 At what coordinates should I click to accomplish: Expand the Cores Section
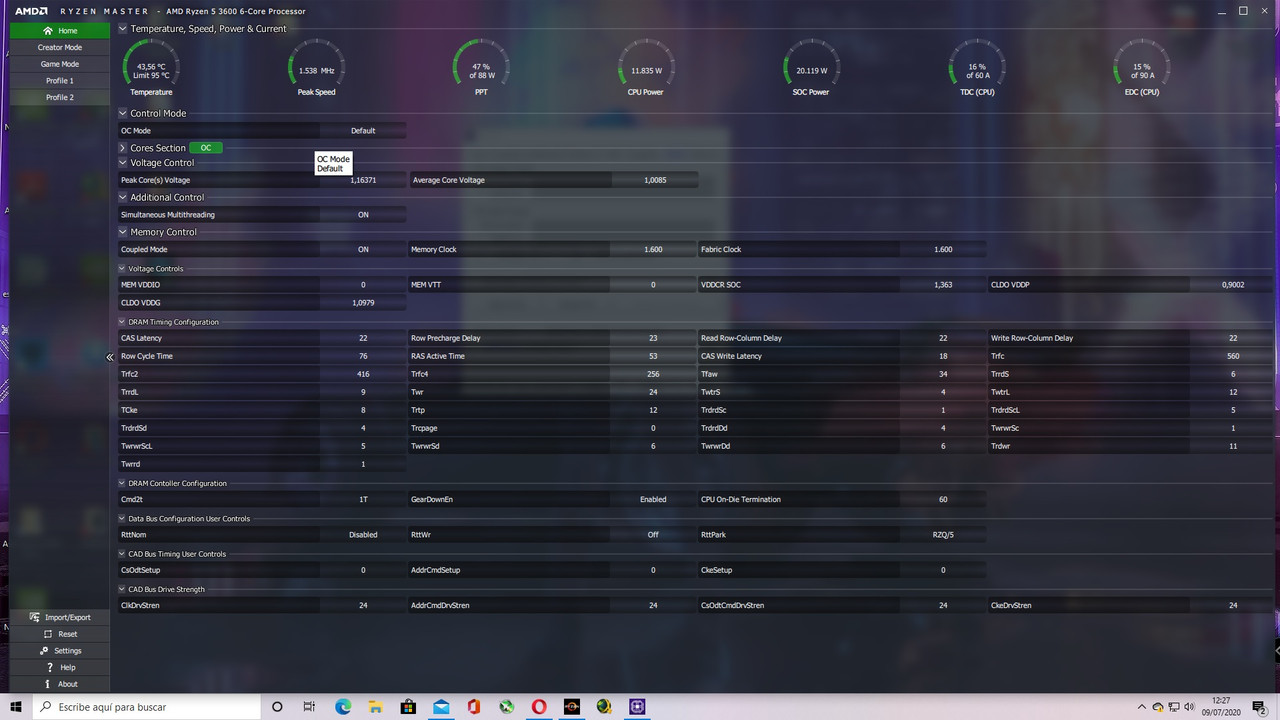point(123,148)
